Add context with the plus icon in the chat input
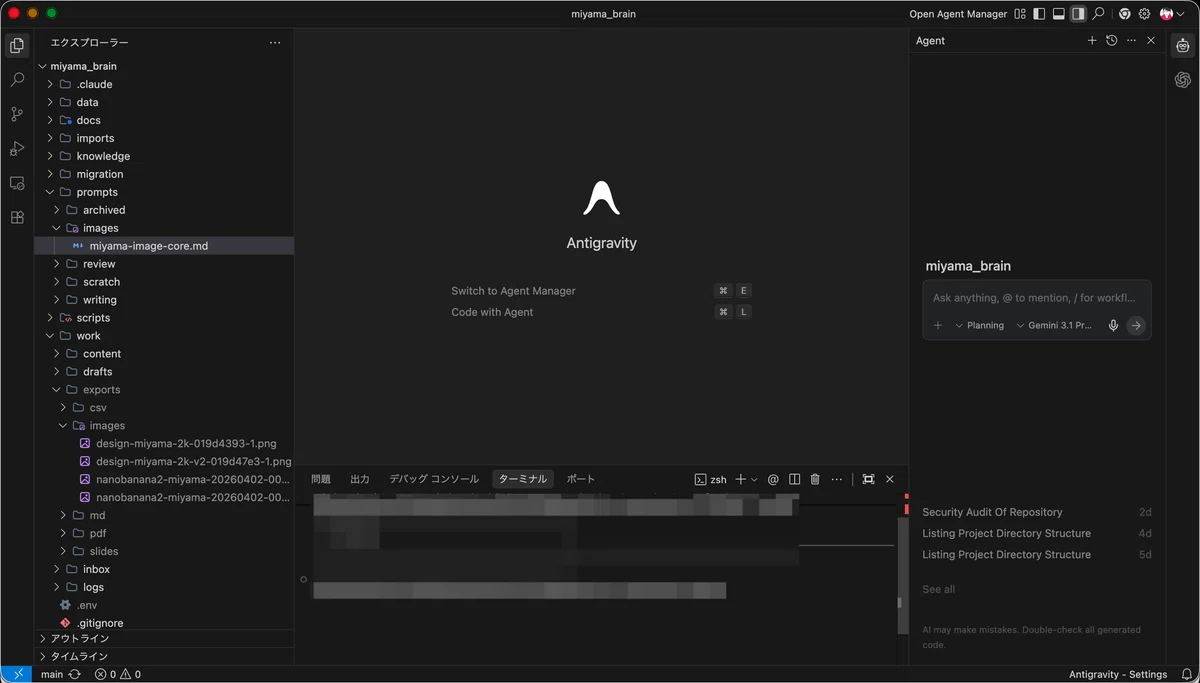The width and height of the screenshot is (1200, 683). [938, 325]
